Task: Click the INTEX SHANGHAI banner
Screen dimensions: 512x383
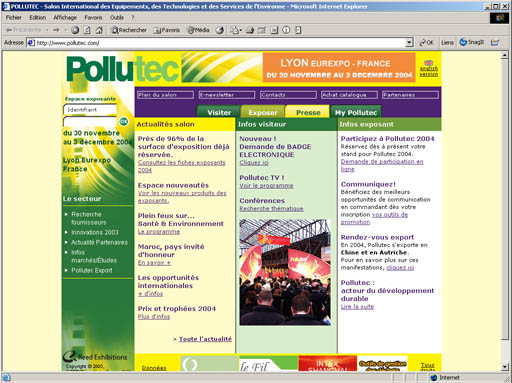Action: coord(327,363)
